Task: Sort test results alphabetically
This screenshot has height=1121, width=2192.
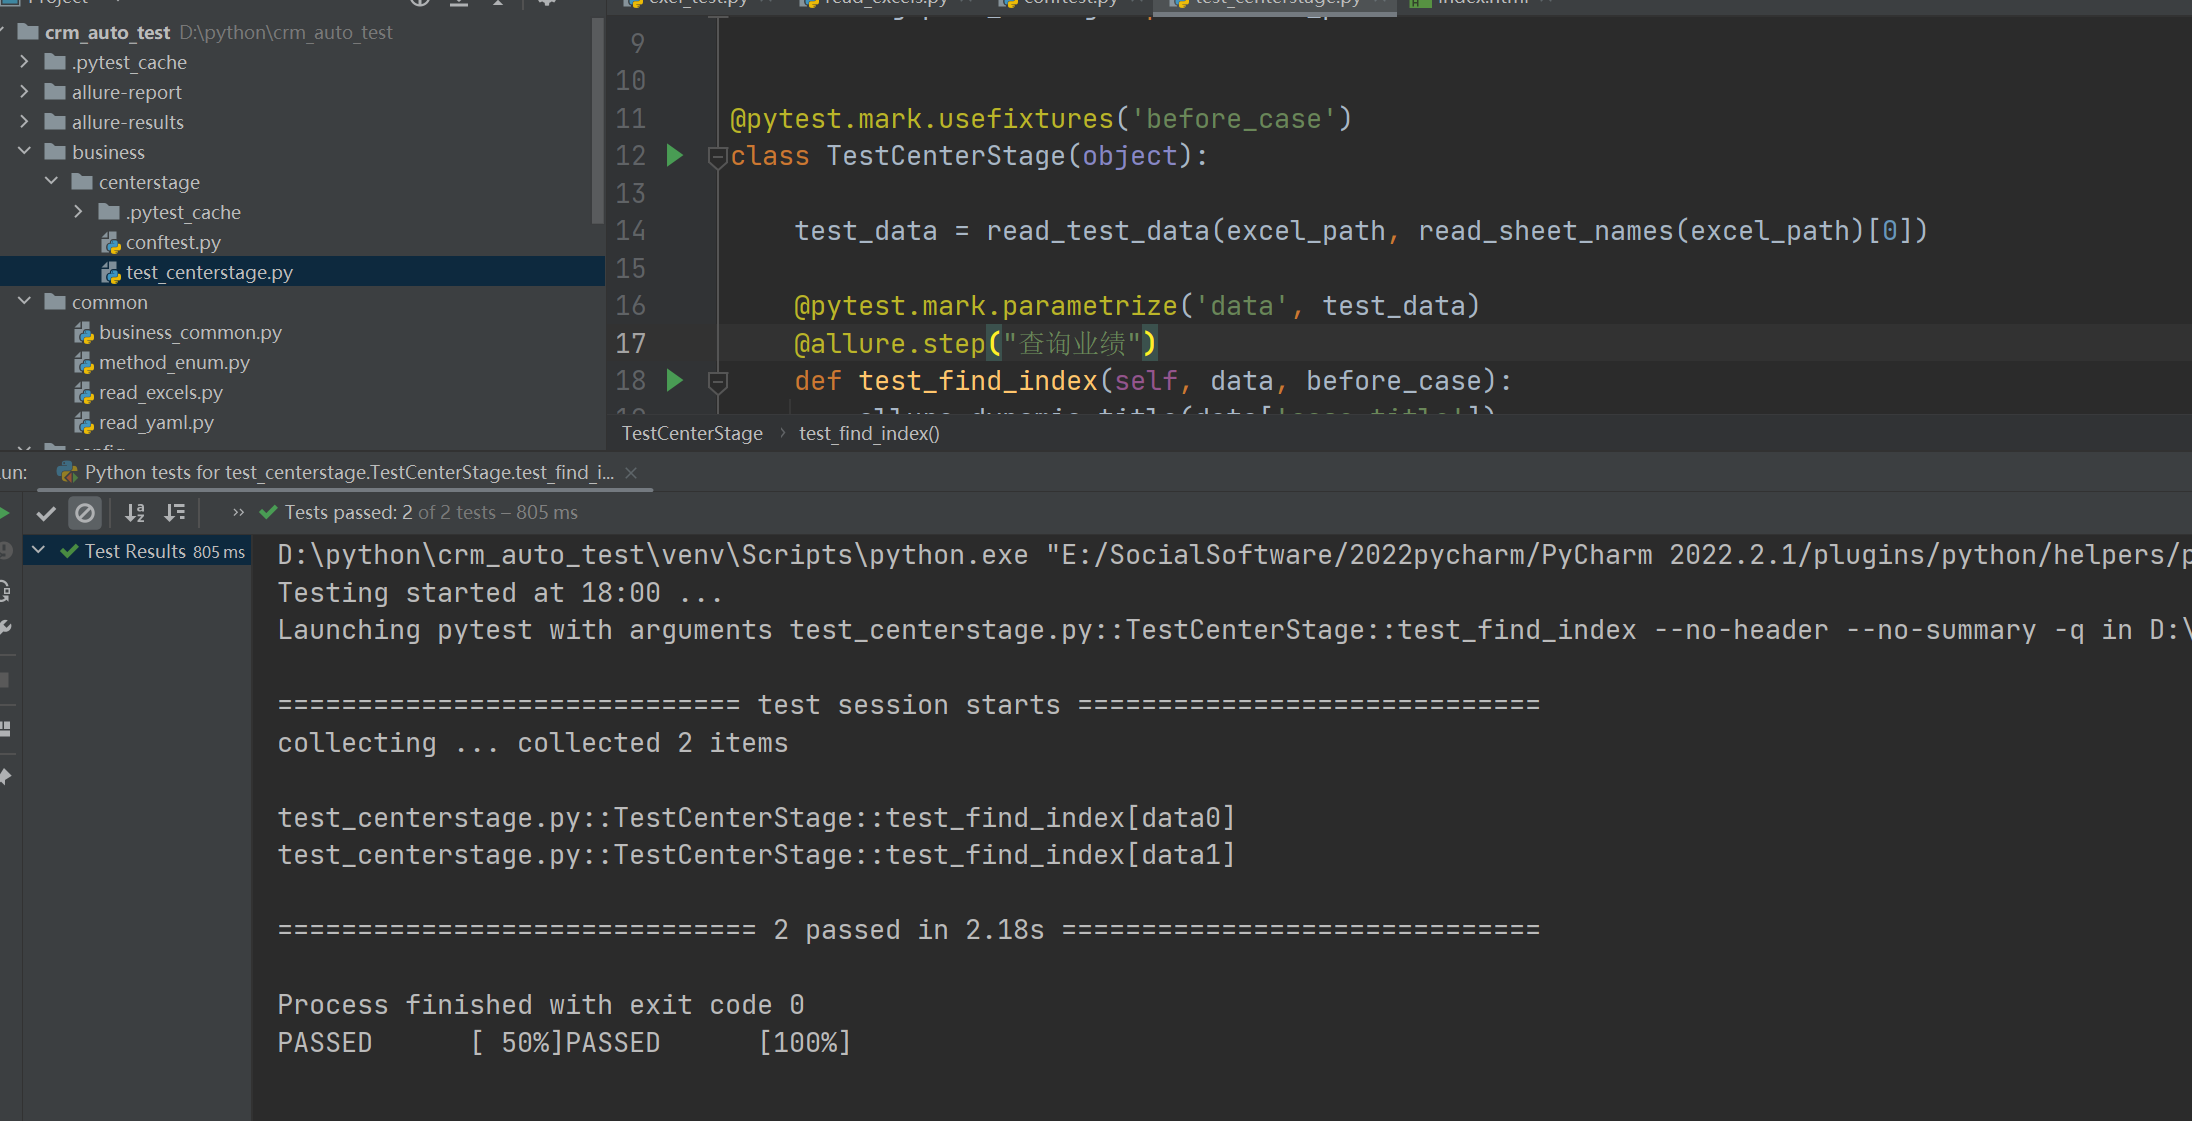Action: 135,513
